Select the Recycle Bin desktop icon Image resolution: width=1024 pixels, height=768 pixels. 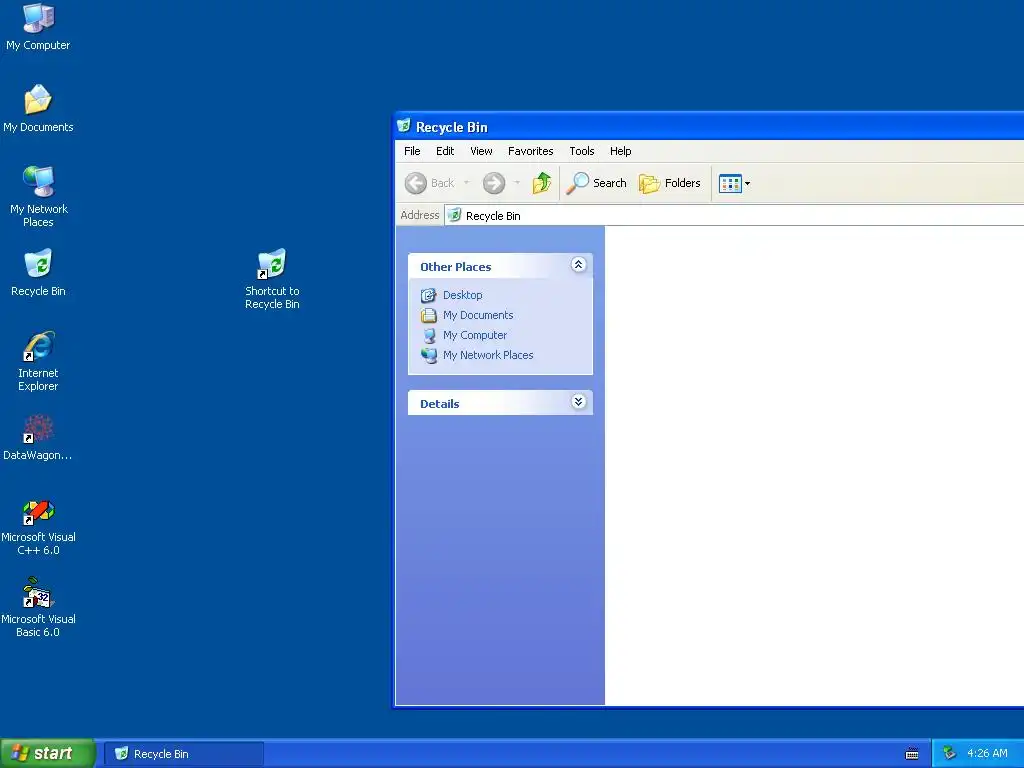38,272
